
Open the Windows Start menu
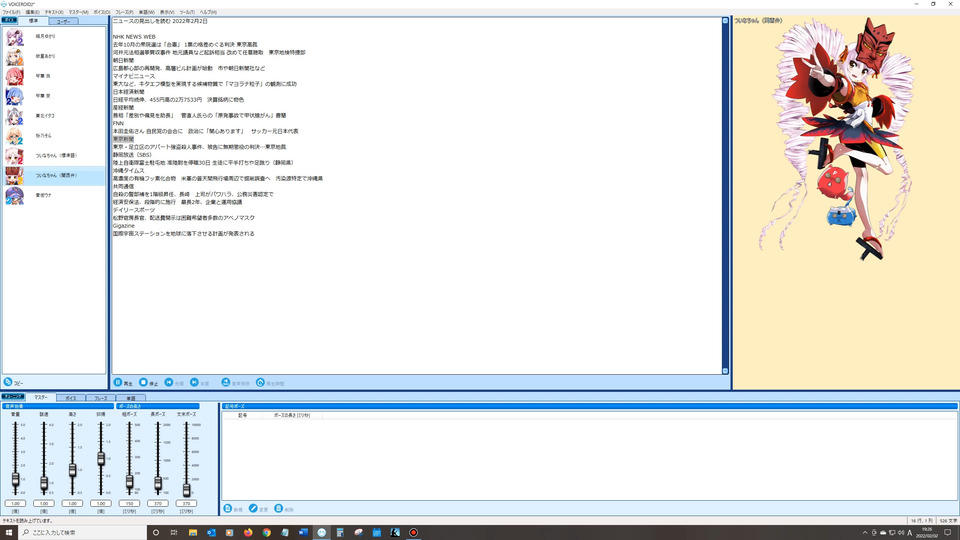[x=9, y=533]
